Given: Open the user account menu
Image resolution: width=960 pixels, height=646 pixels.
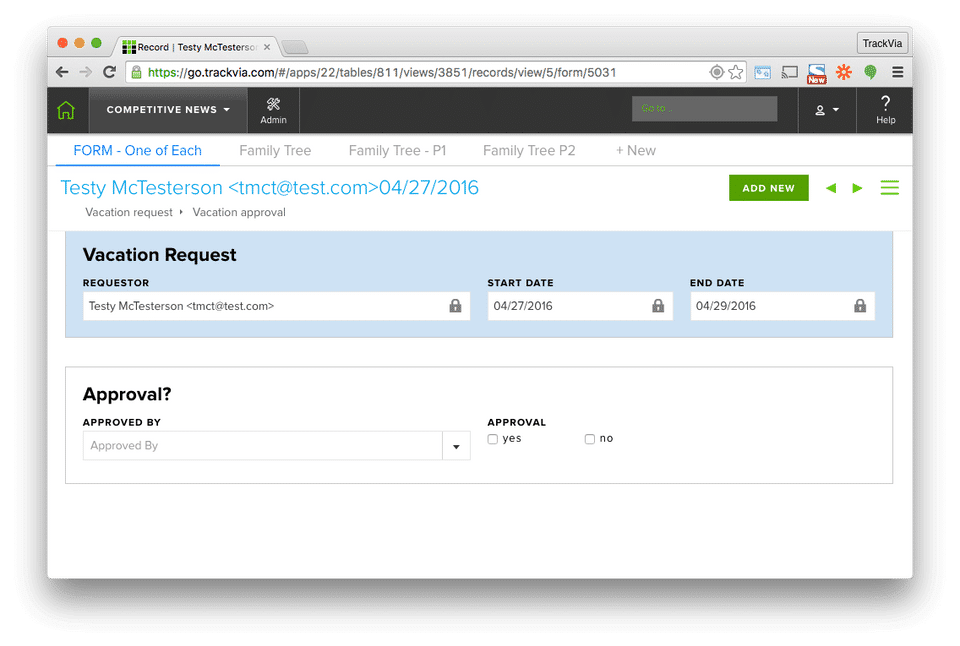Looking at the screenshot, I should (827, 110).
